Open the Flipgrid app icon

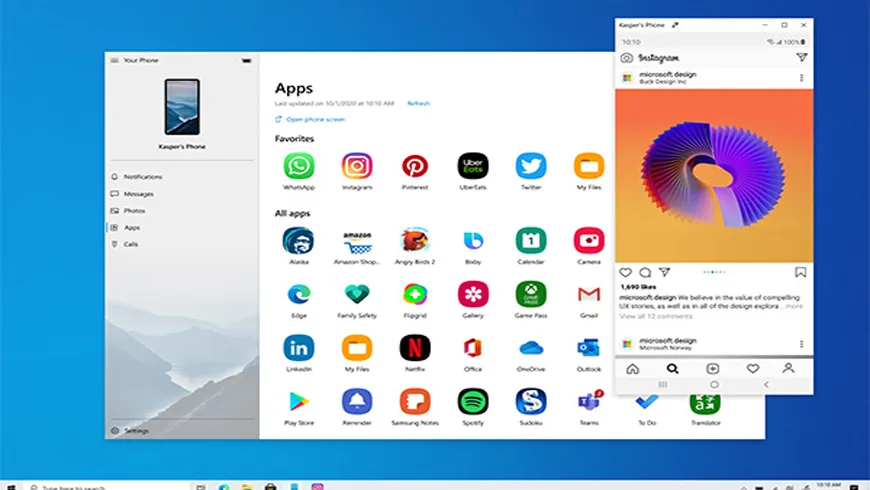tap(415, 295)
